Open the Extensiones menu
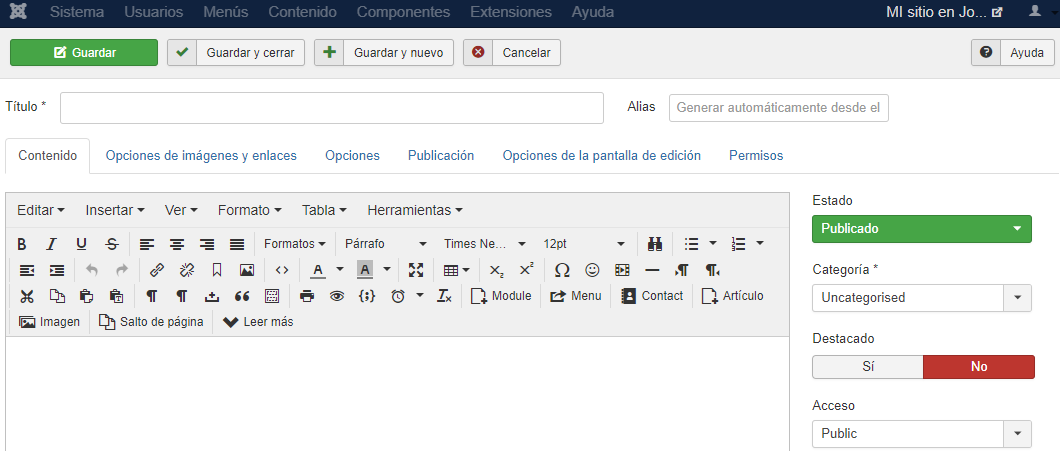Image resolution: width=1060 pixels, height=451 pixels. tap(510, 13)
